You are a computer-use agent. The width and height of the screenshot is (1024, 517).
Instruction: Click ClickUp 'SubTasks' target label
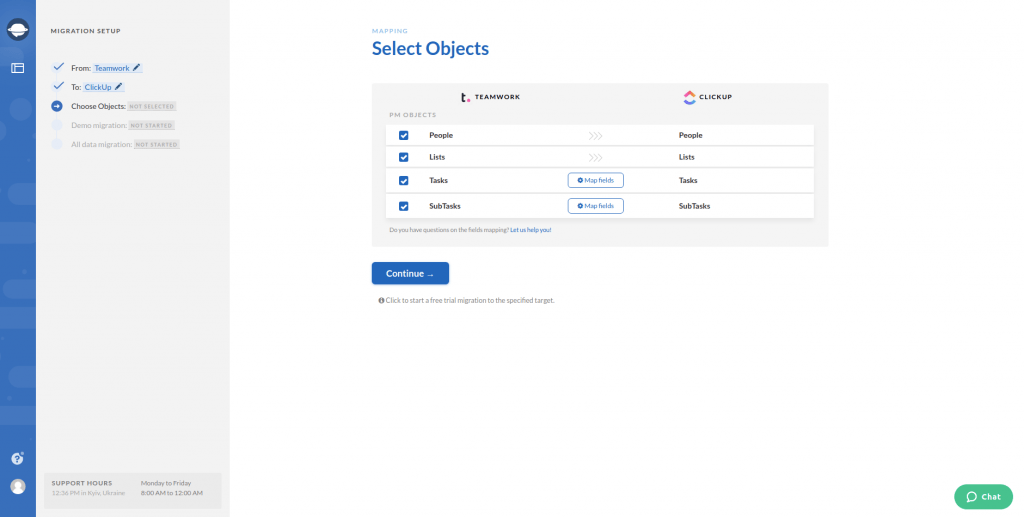click(694, 206)
